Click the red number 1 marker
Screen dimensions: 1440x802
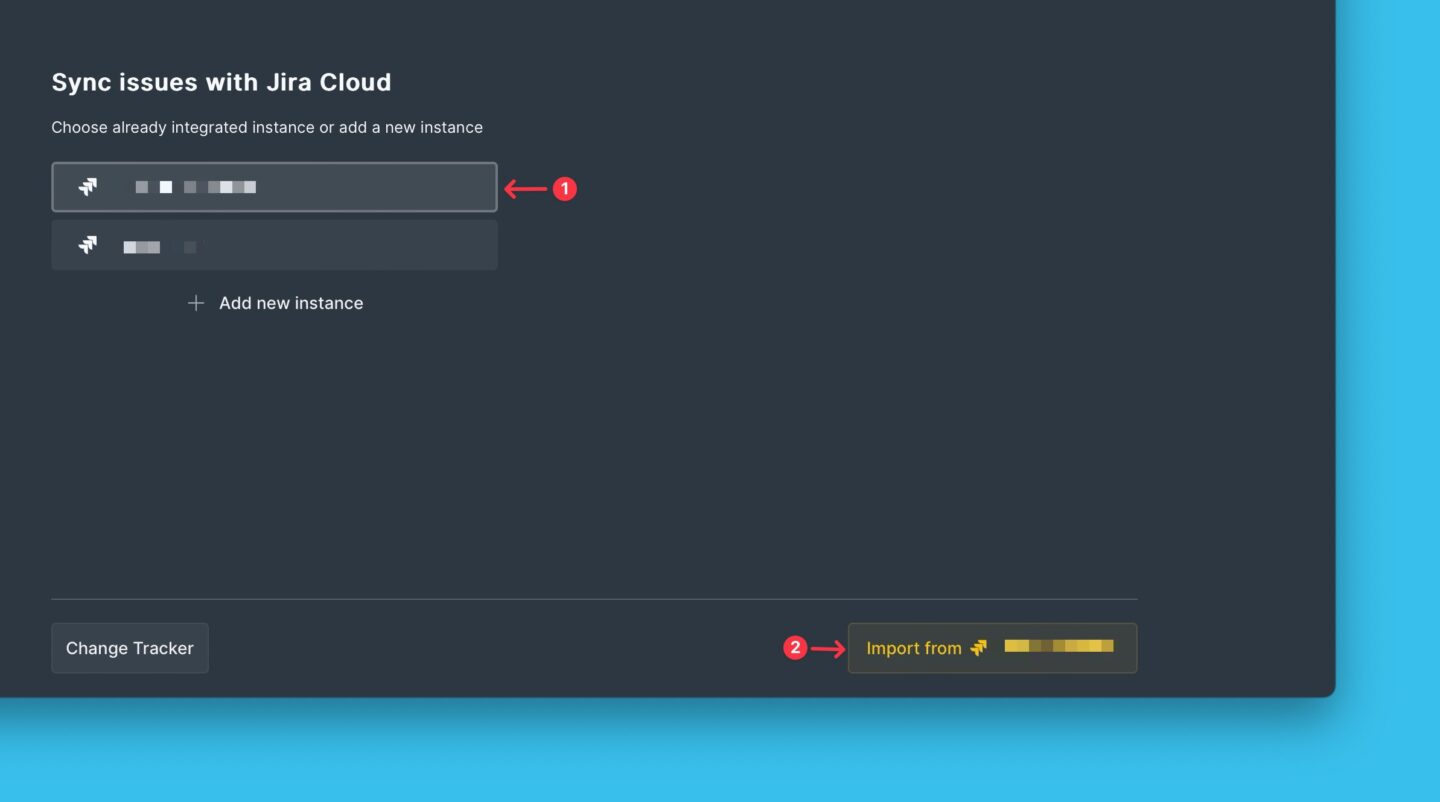click(565, 188)
